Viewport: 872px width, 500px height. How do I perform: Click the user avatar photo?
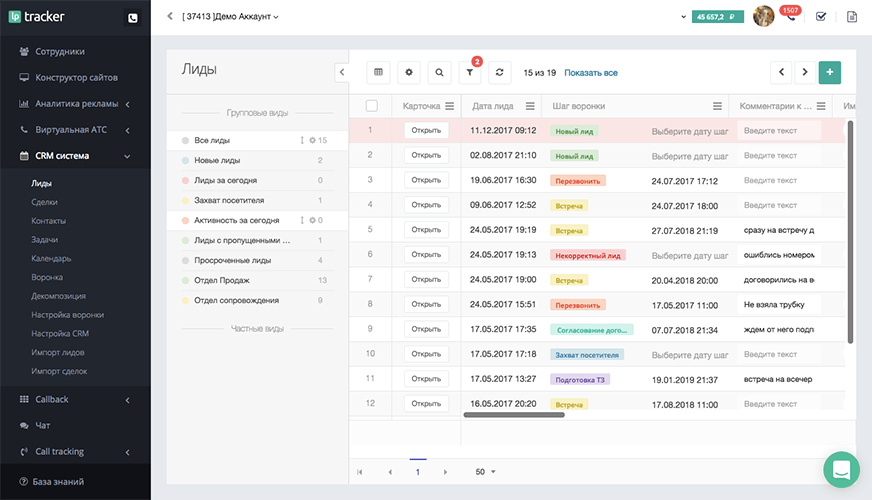pos(764,17)
